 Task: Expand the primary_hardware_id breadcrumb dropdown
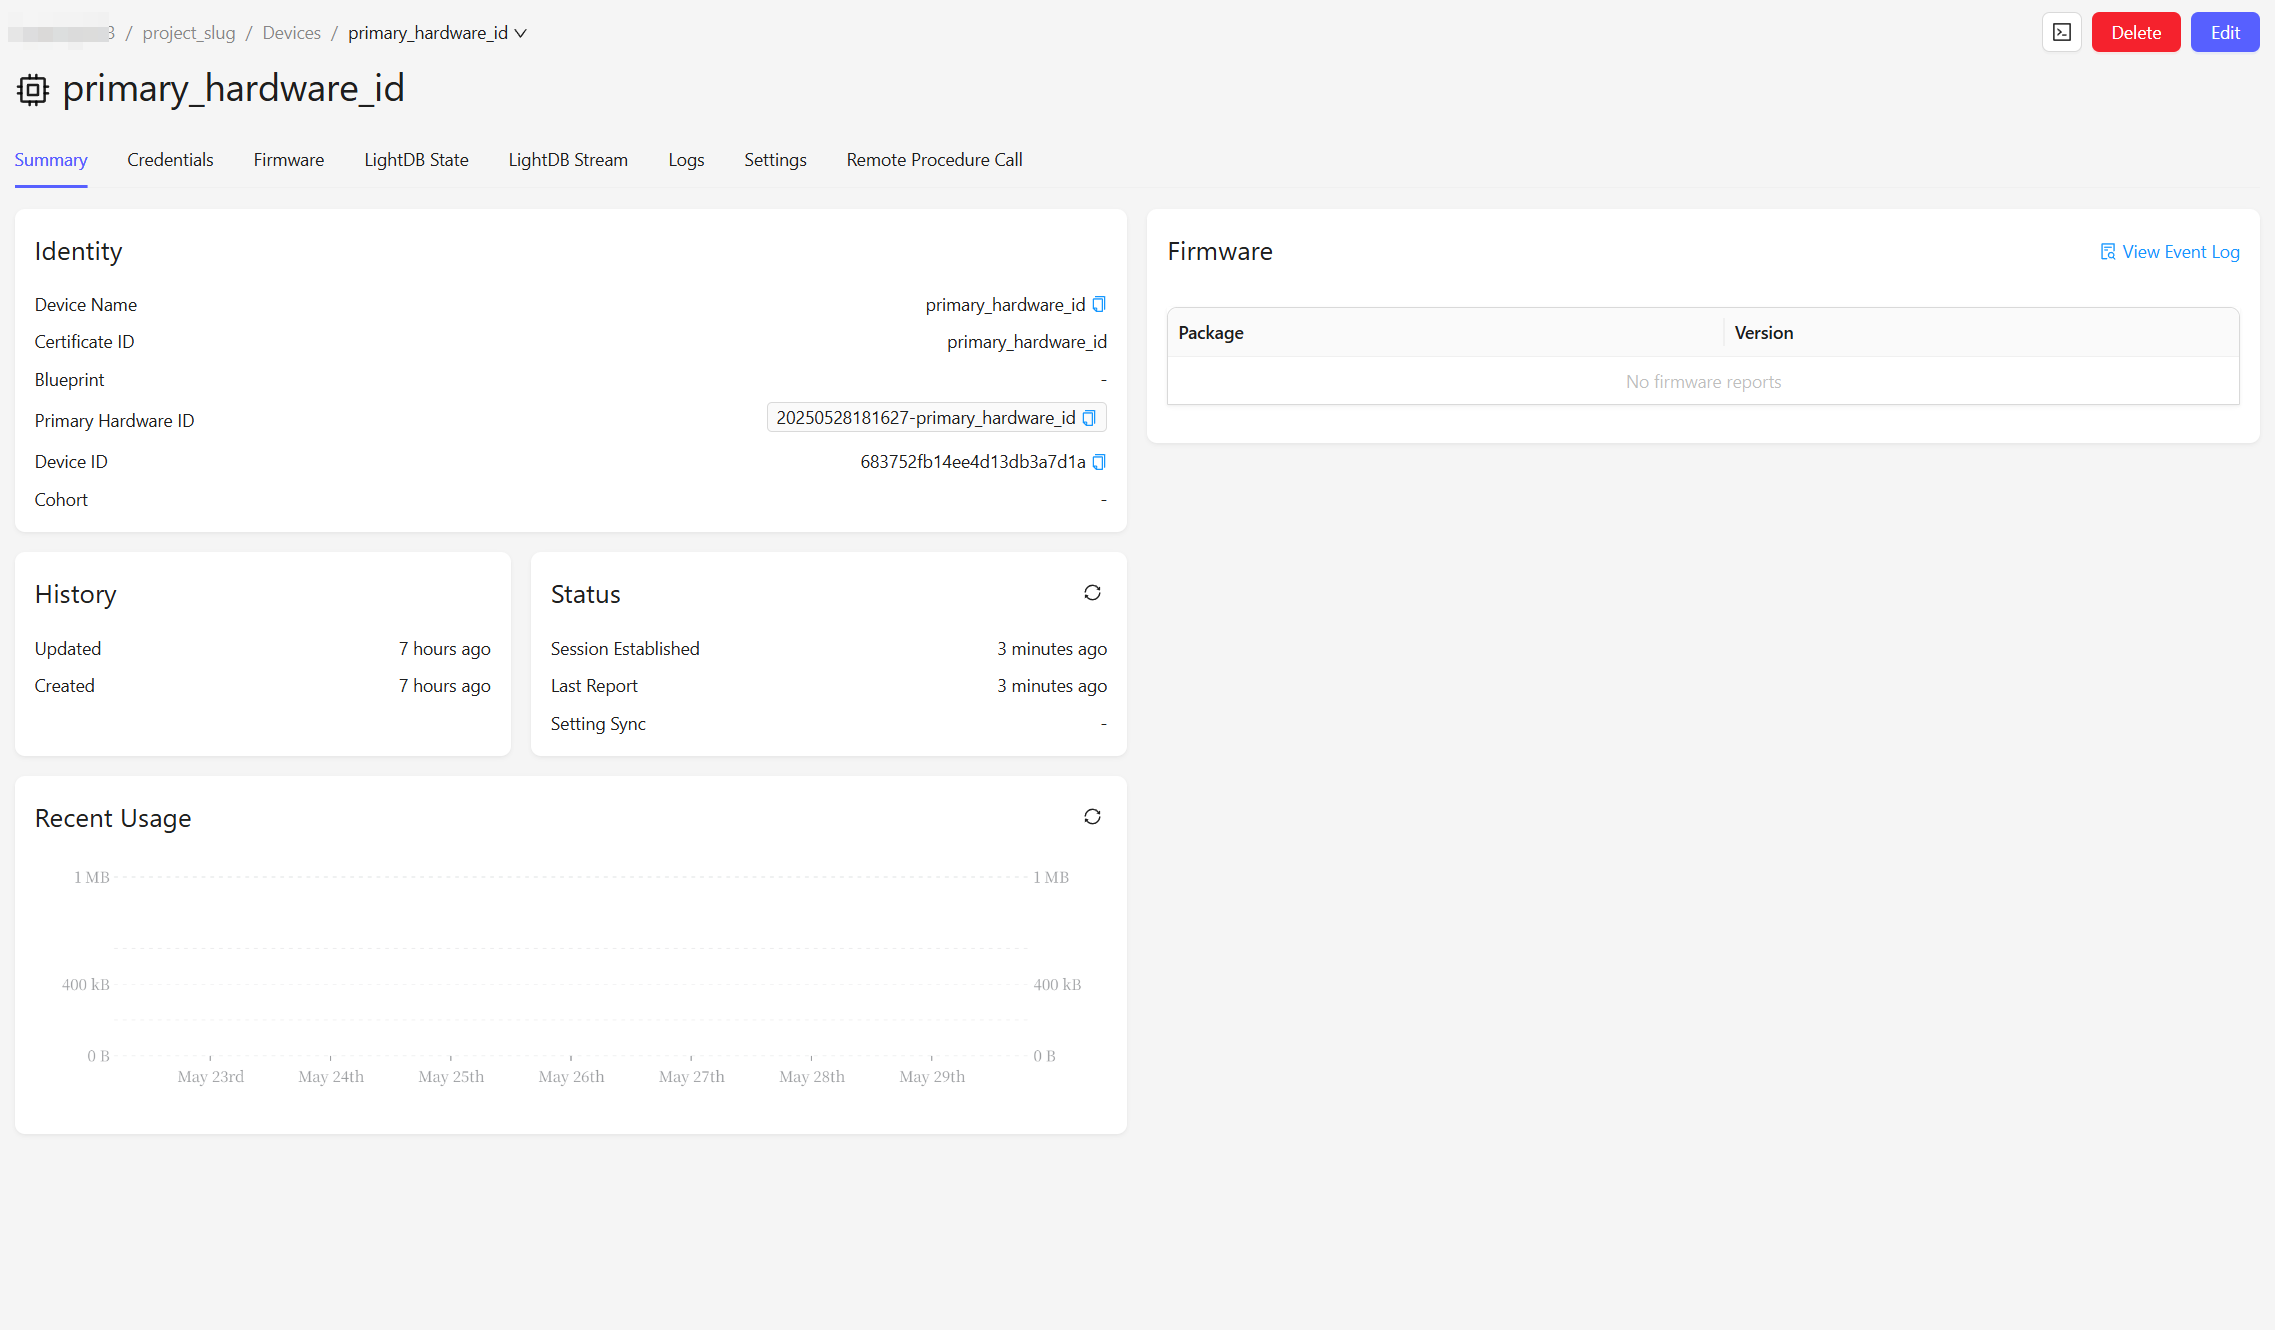click(520, 33)
